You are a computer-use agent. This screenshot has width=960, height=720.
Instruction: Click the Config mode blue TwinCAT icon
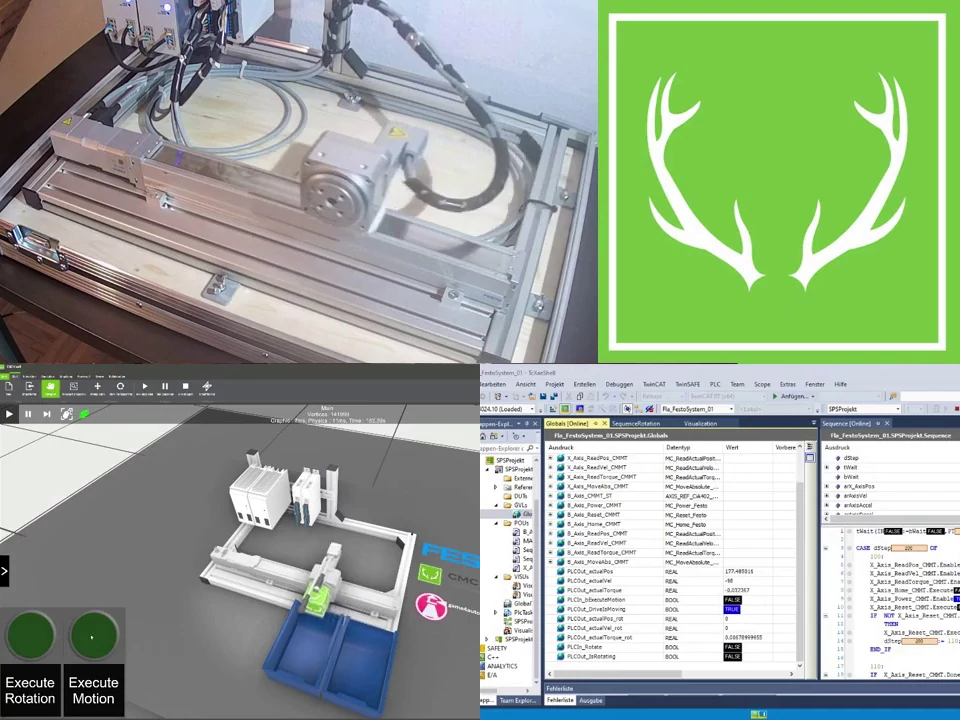[x=579, y=409]
